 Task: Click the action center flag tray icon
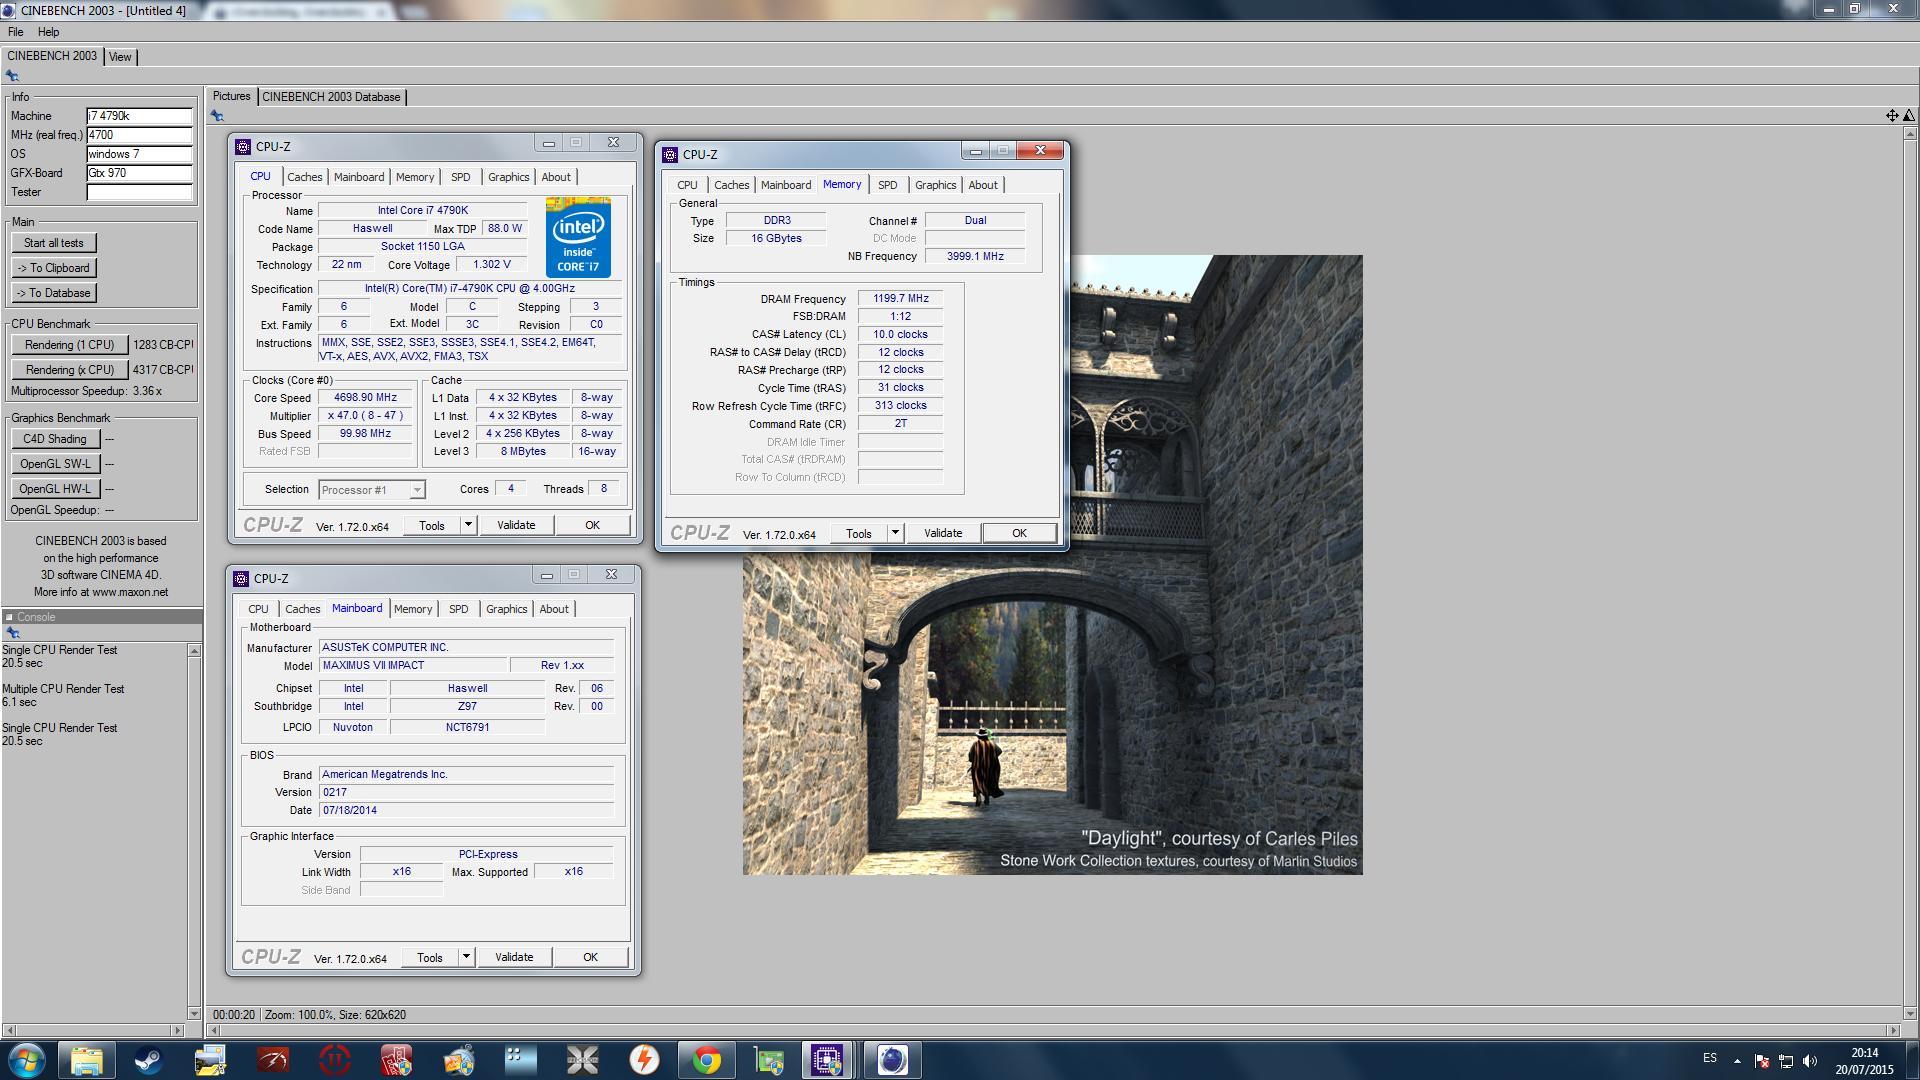[1762, 1060]
